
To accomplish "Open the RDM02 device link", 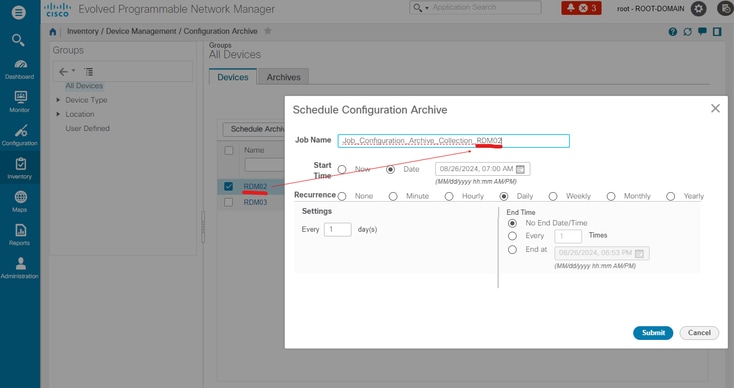I will point(255,186).
